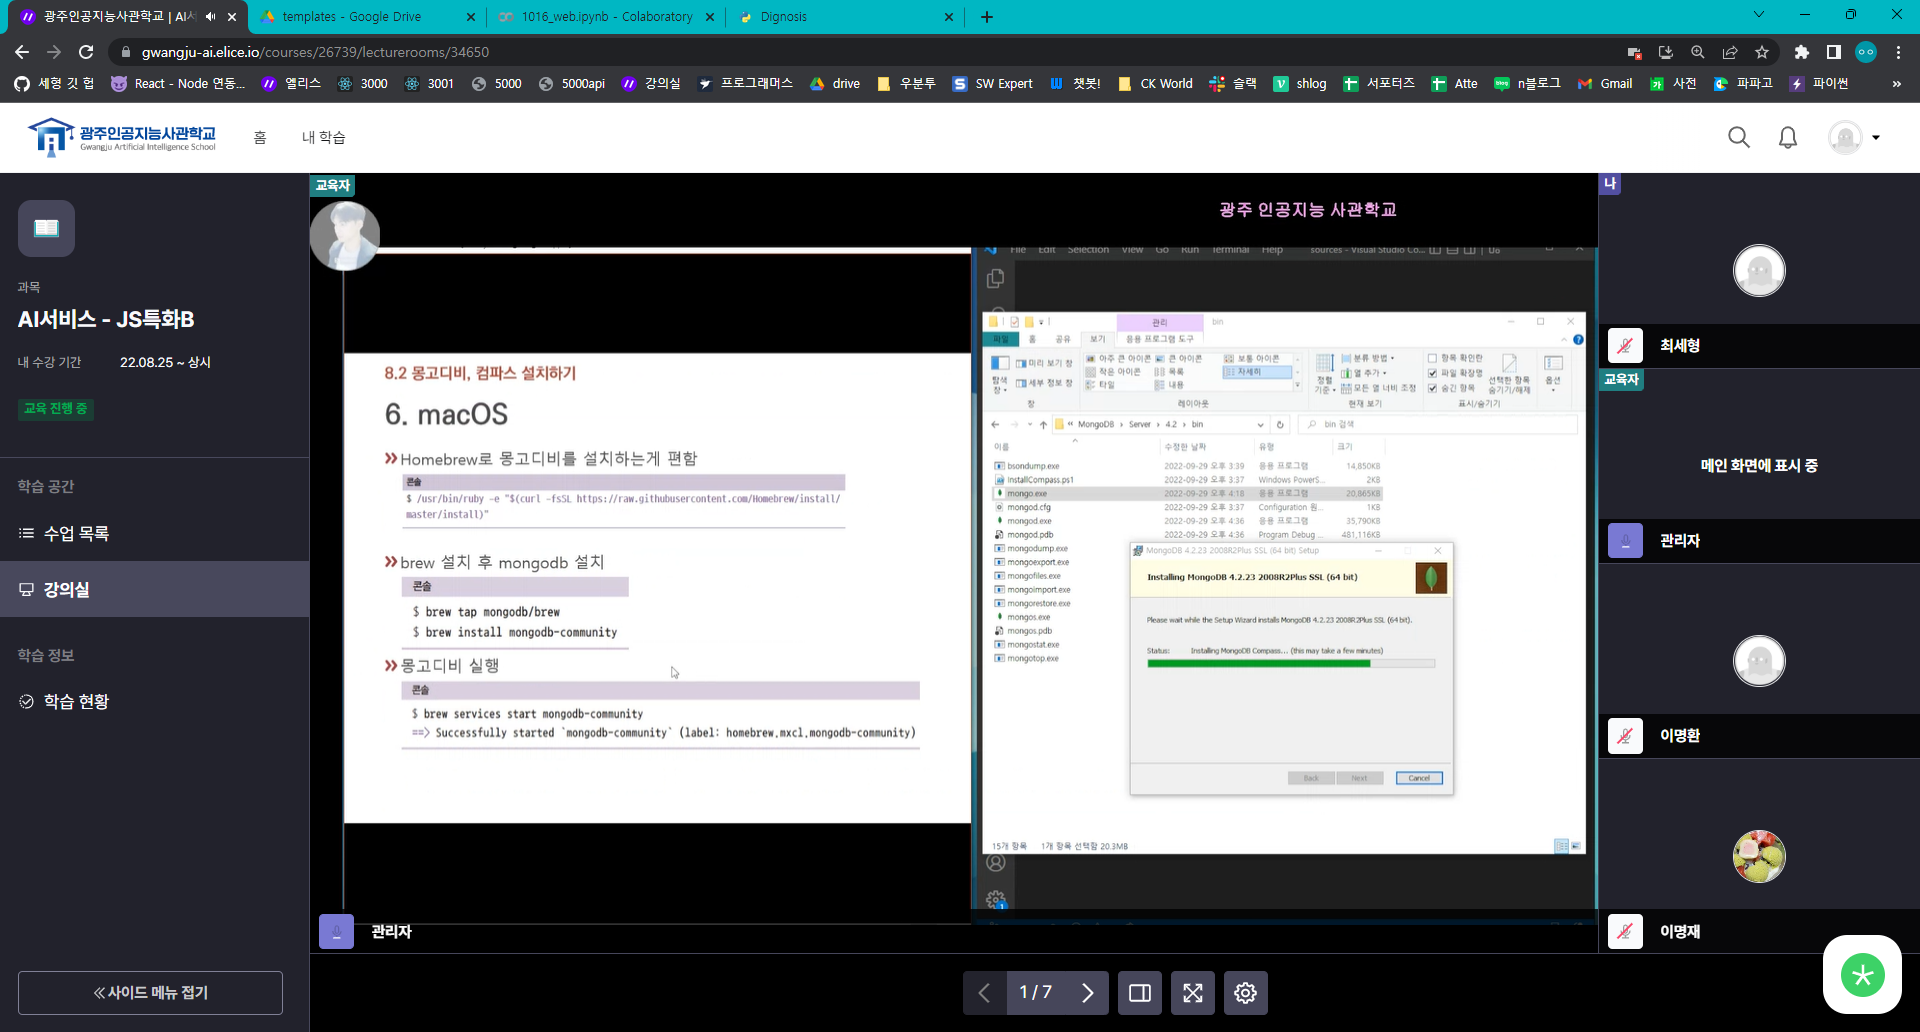The width and height of the screenshot is (1920, 1032).
Task: Click 최세형 participant avatar
Action: pyautogui.click(x=1759, y=270)
